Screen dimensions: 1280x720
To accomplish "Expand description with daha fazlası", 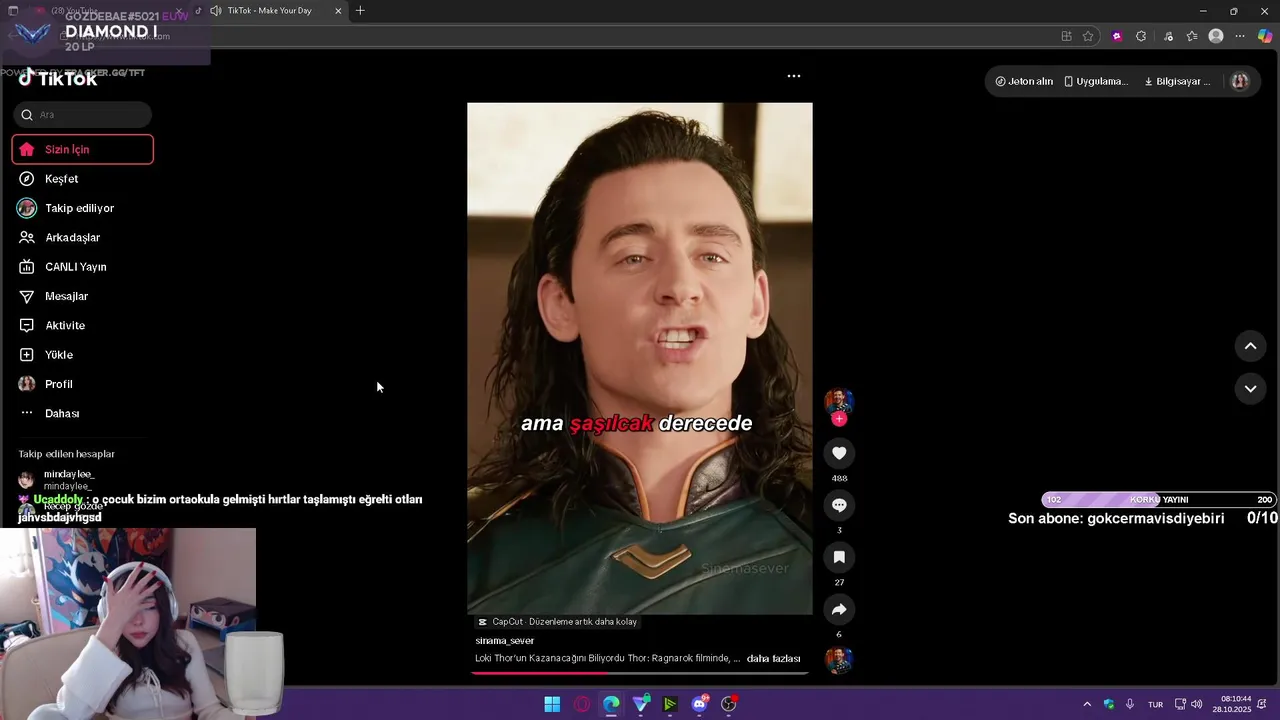I will 773,659.
